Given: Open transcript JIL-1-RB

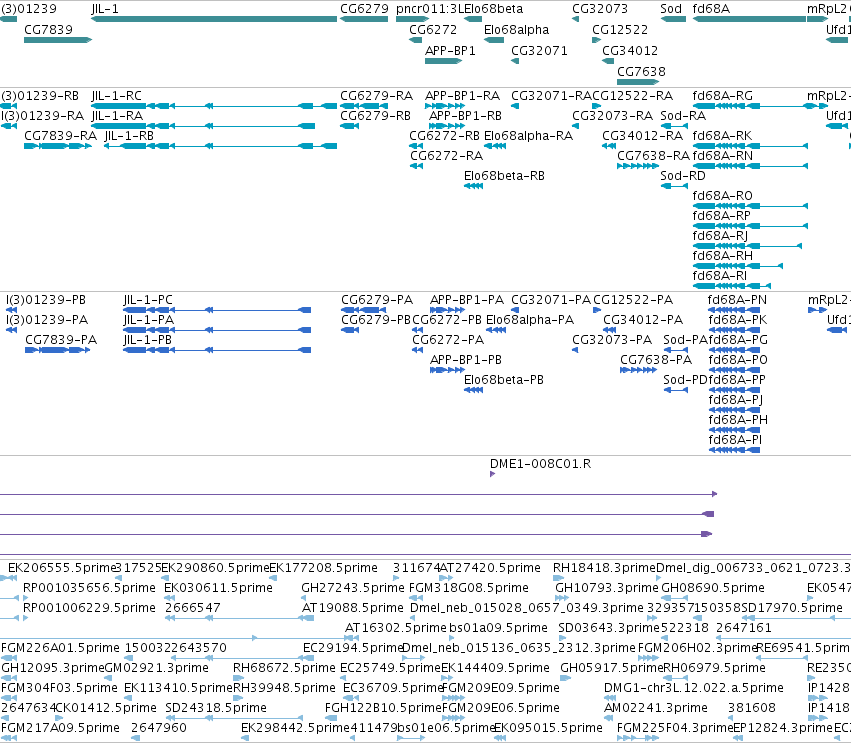Looking at the screenshot, I should pyautogui.click(x=129, y=136).
